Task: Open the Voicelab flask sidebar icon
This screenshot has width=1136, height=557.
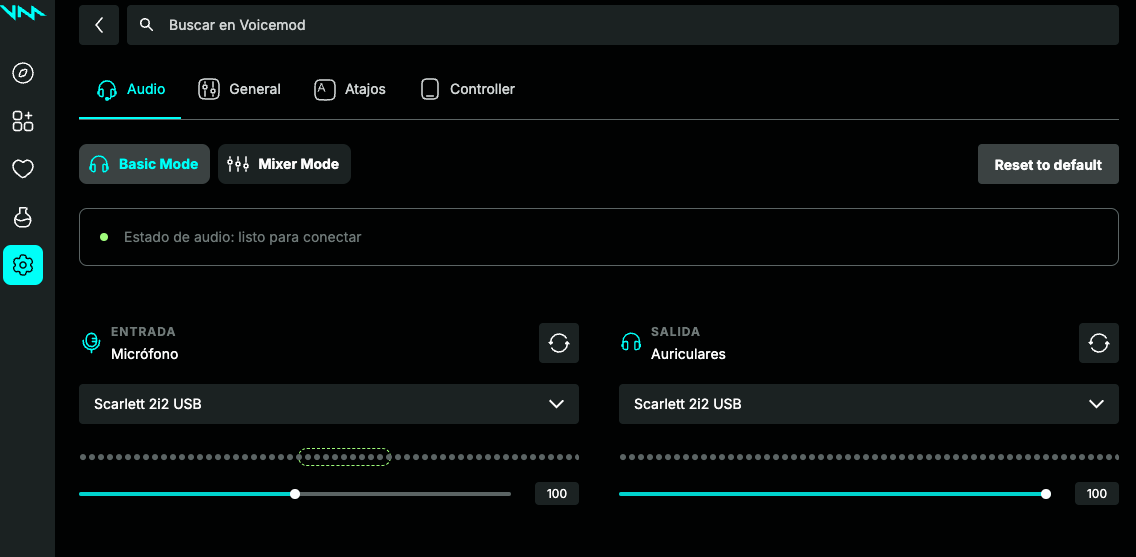Action: tap(23, 217)
